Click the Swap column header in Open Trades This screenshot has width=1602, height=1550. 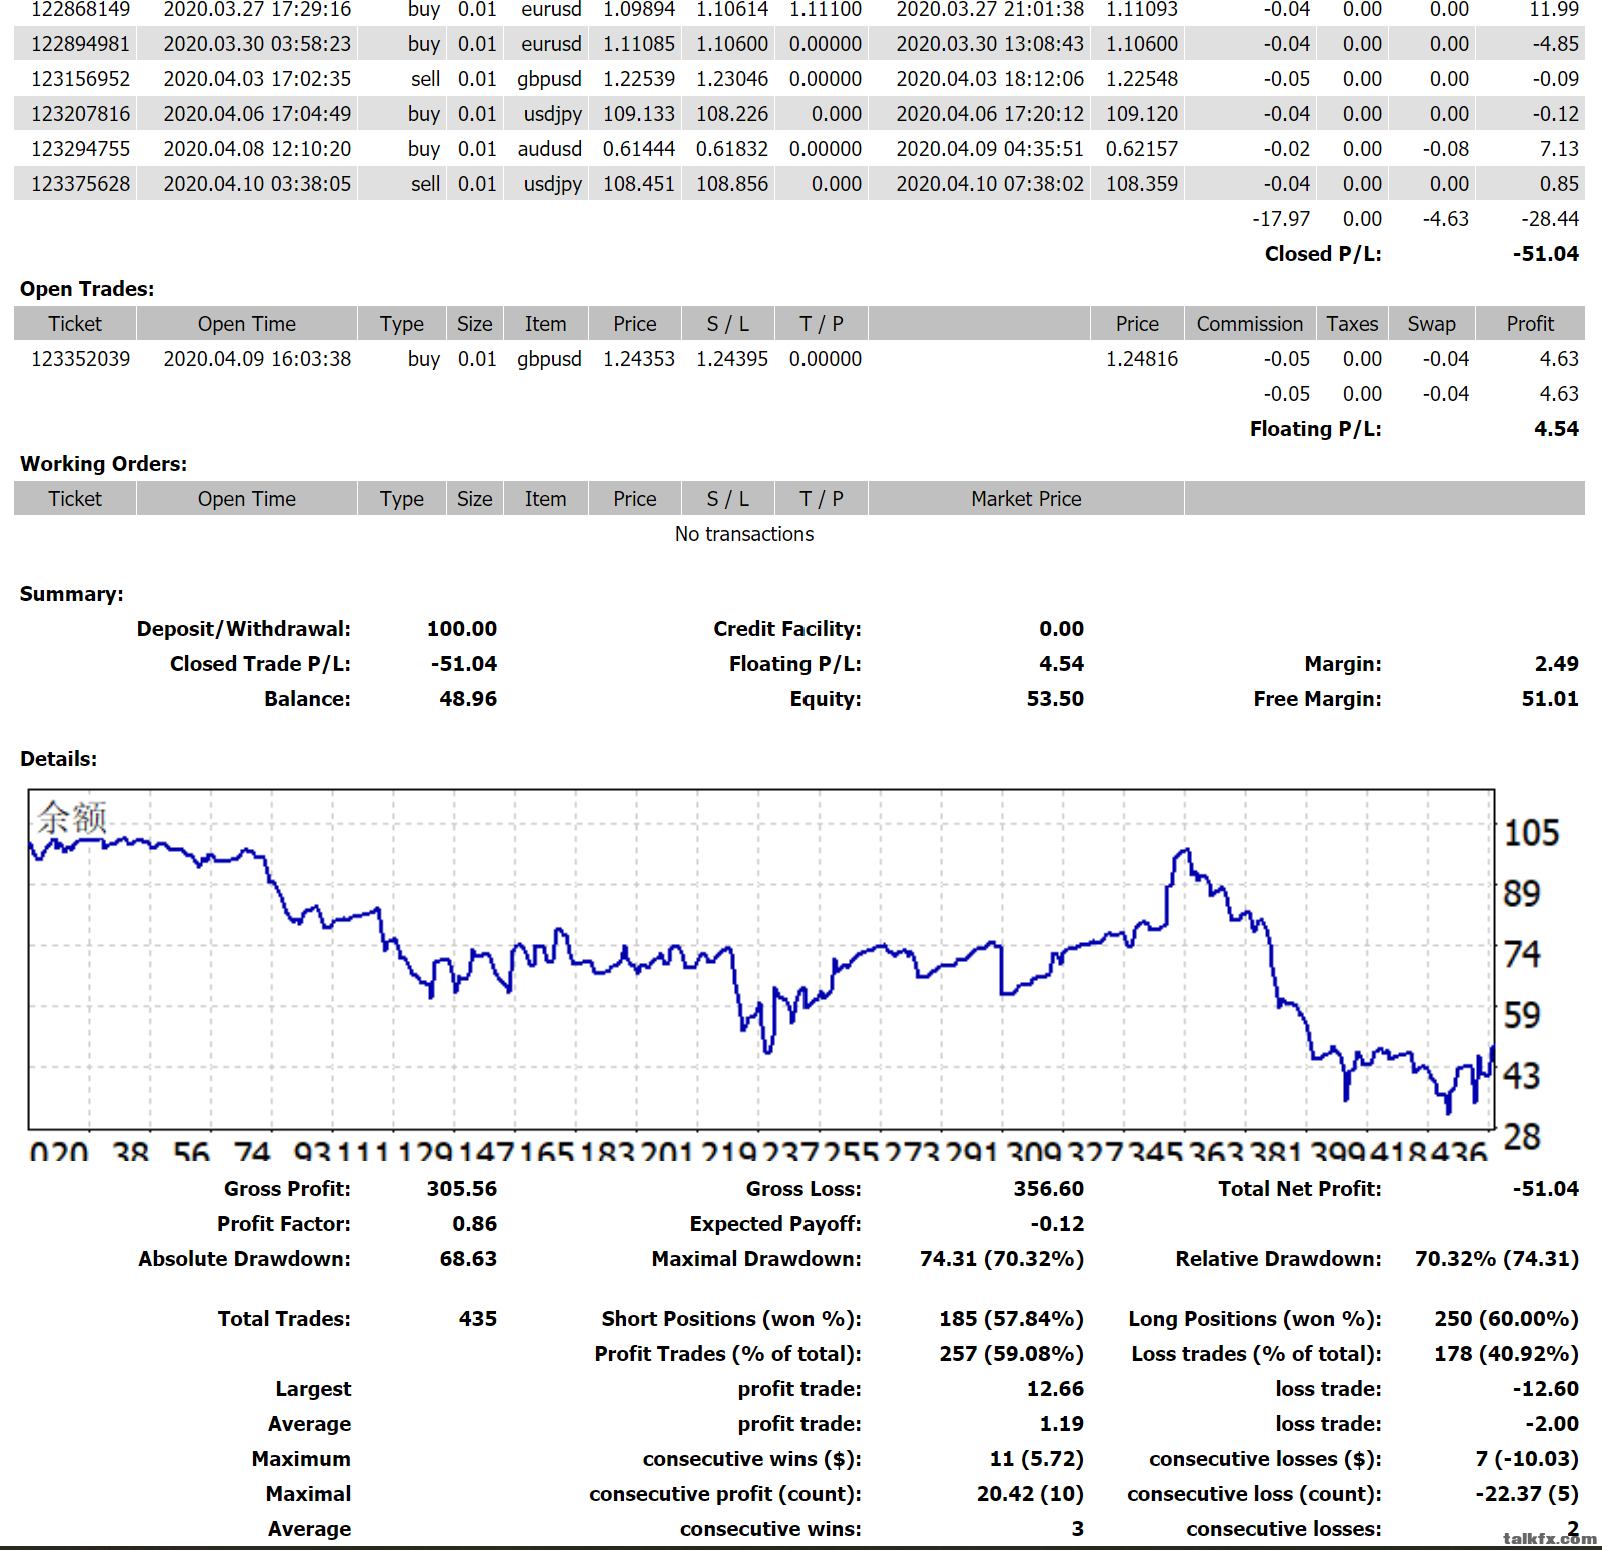point(1431,324)
